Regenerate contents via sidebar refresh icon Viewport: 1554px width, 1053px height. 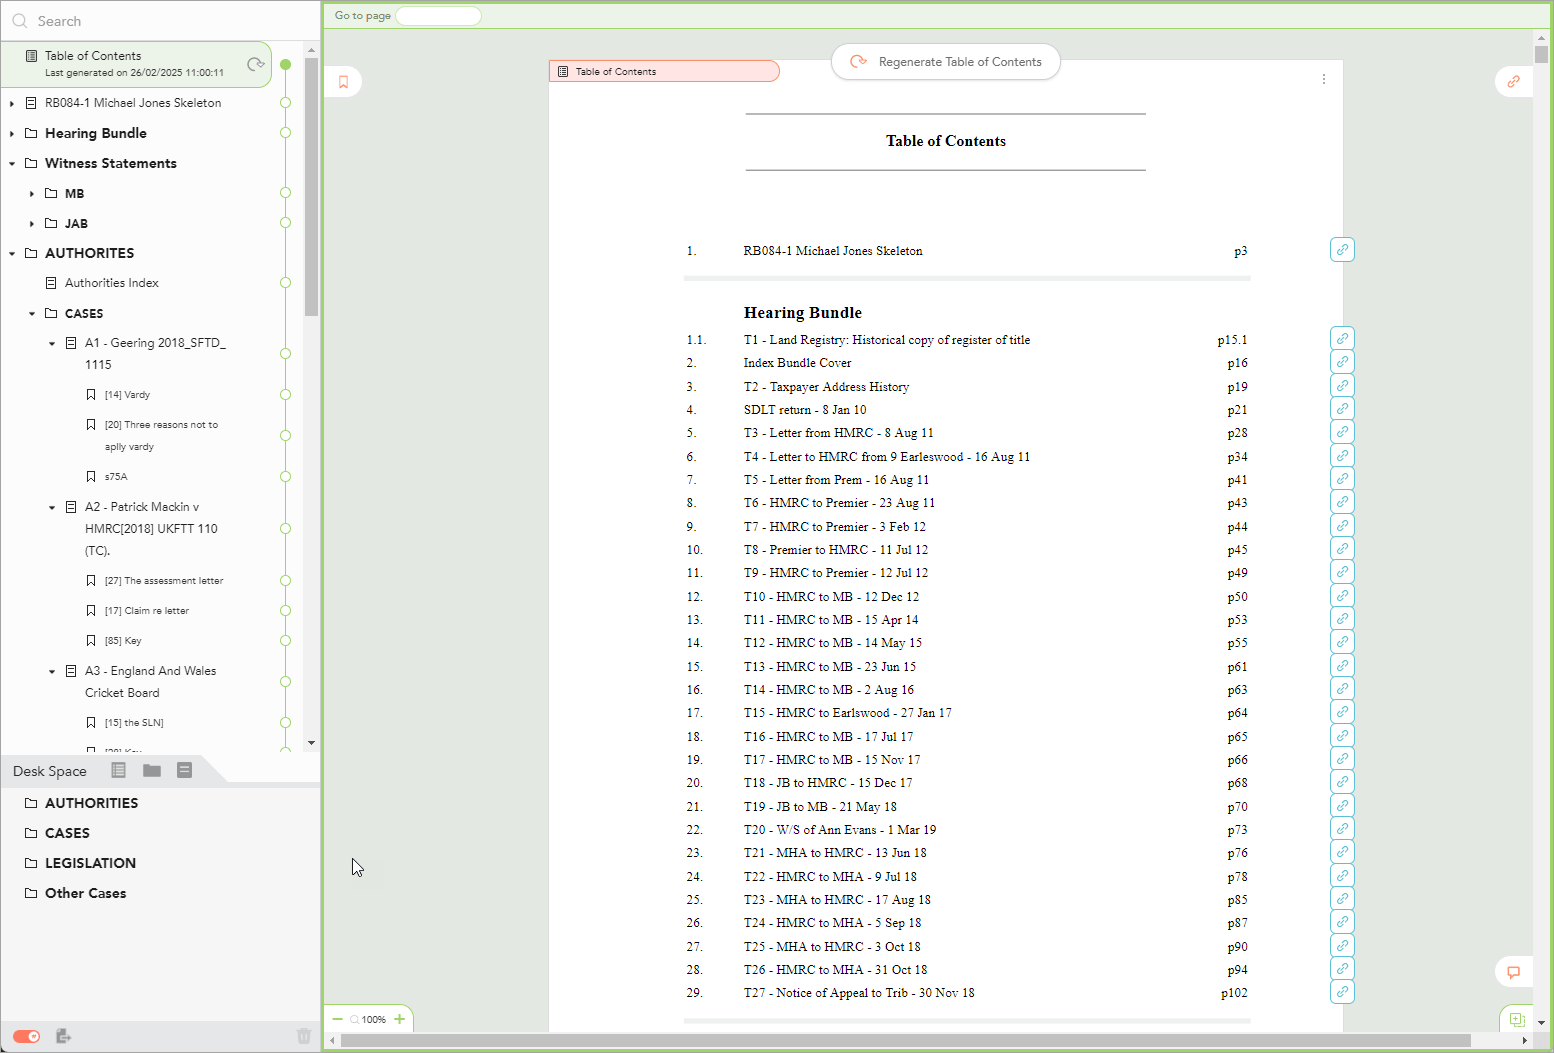click(x=256, y=64)
